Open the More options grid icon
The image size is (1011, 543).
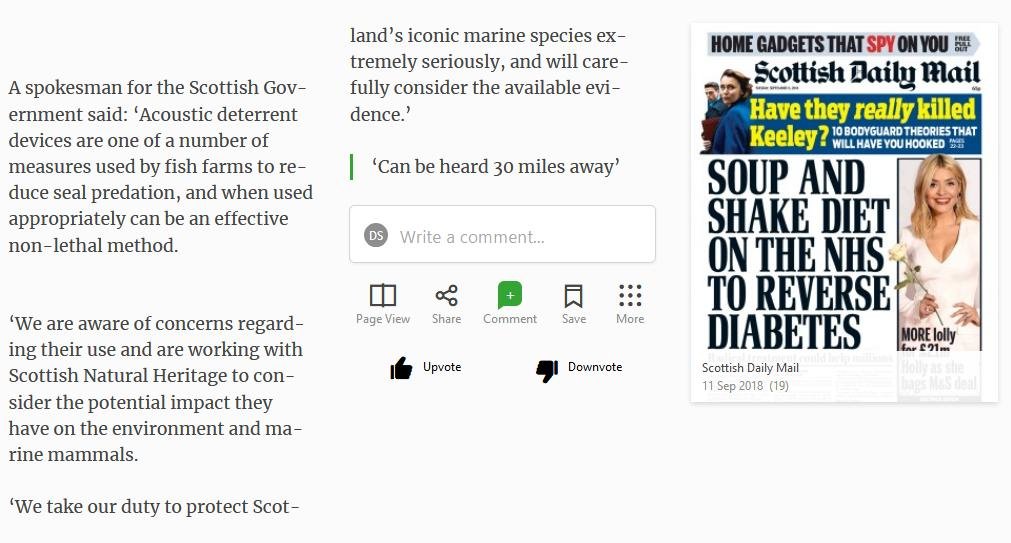[630, 295]
